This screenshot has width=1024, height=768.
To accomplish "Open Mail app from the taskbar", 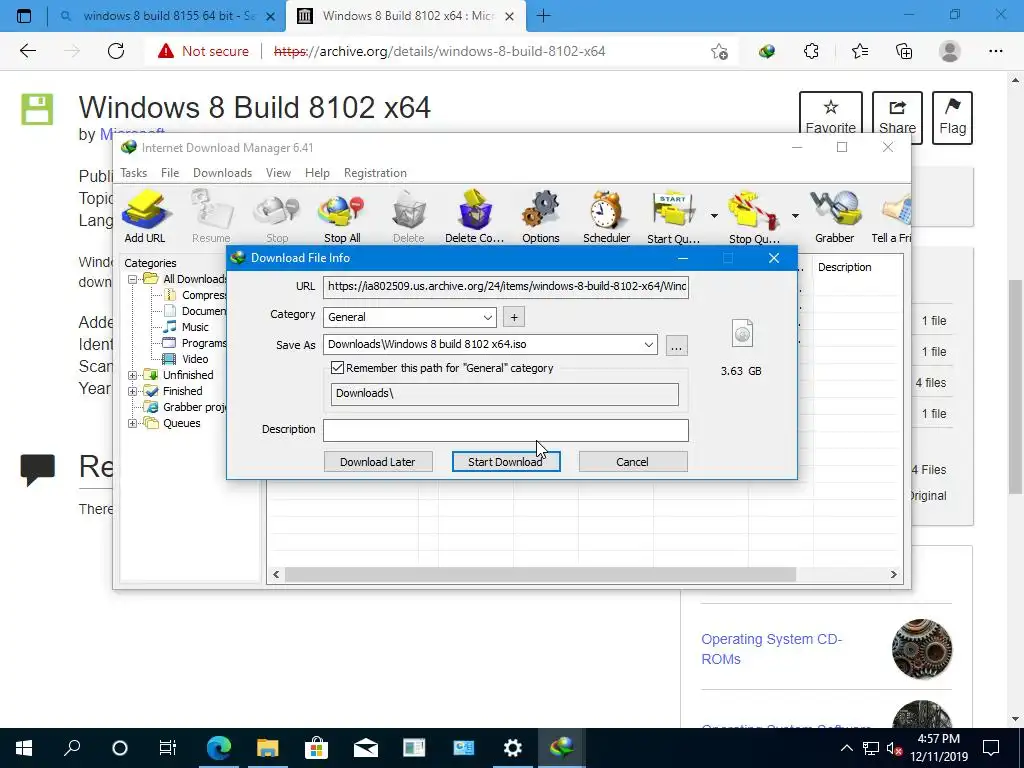I will click(366, 747).
